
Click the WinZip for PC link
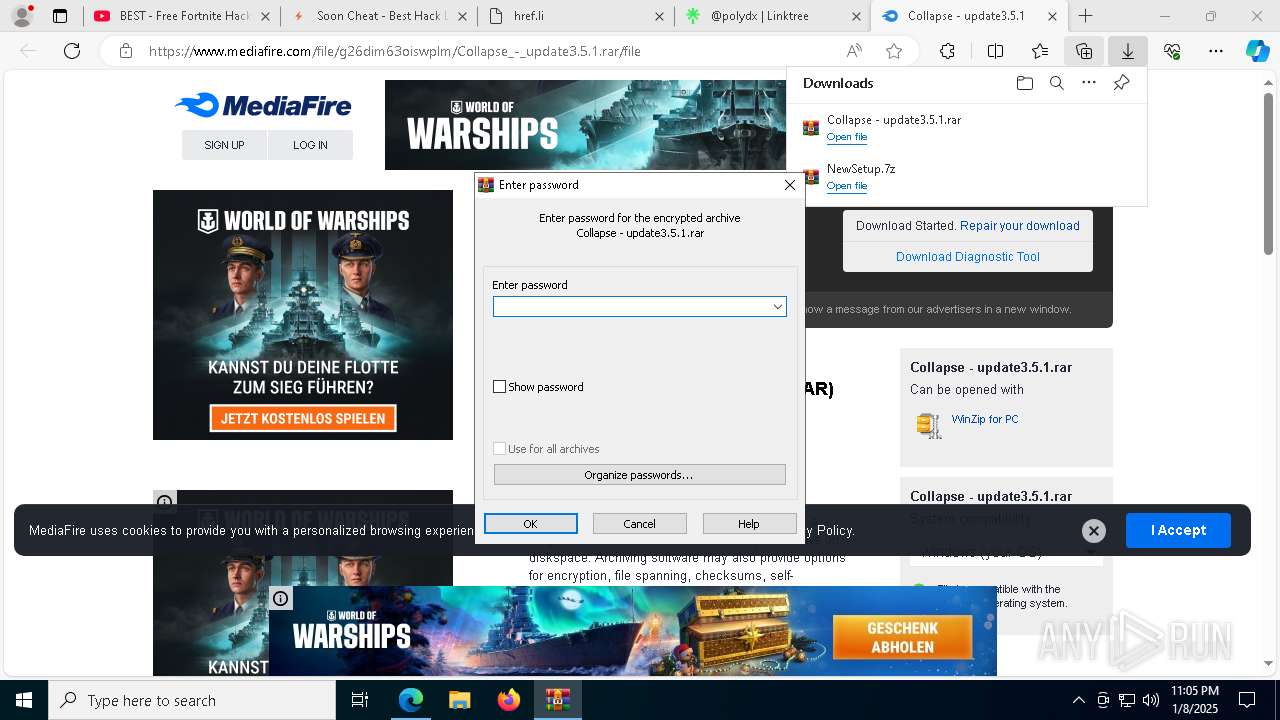tap(985, 419)
